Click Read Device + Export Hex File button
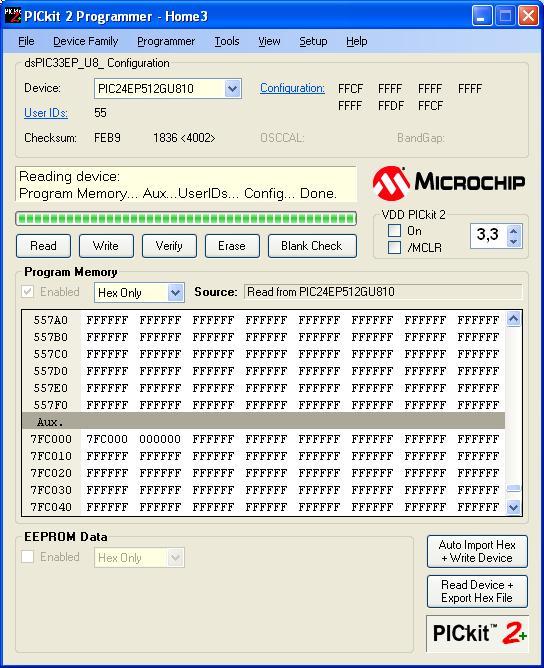The width and height of the screenshot is (544, 668). pos(477,591)
